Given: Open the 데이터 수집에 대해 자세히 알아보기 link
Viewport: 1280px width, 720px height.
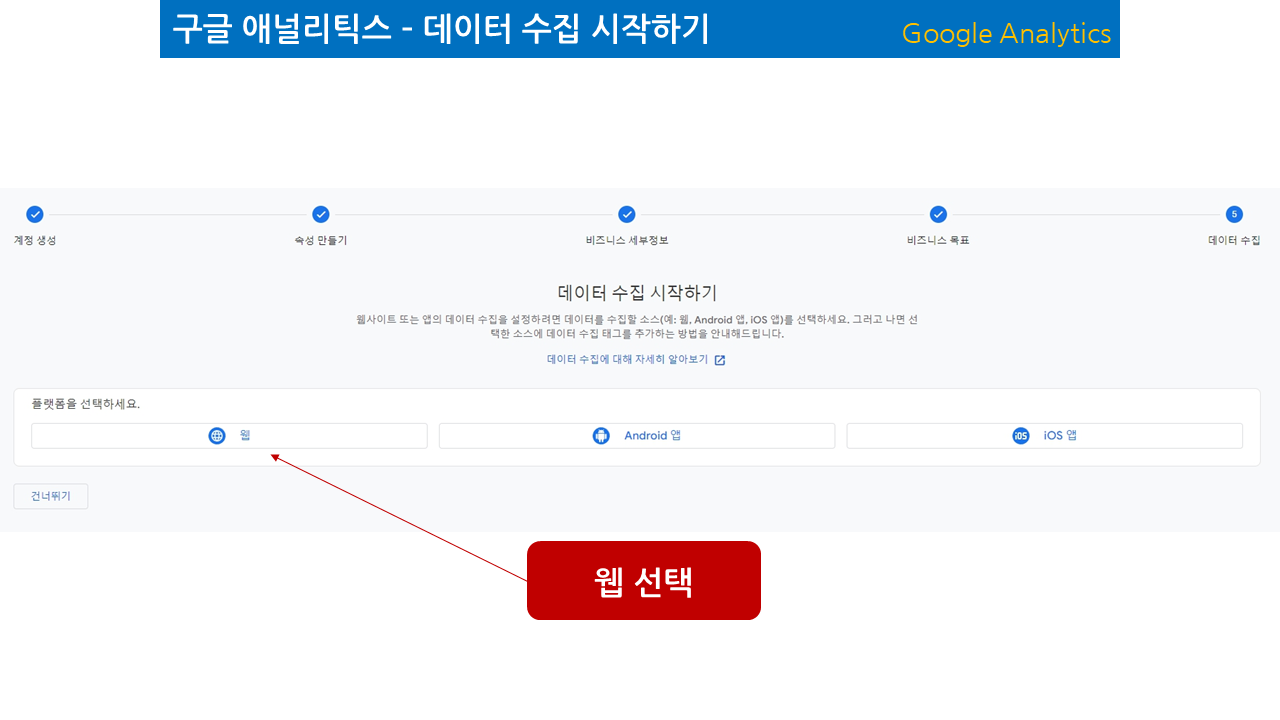Looking at the screenshot, I should [627, 359].
